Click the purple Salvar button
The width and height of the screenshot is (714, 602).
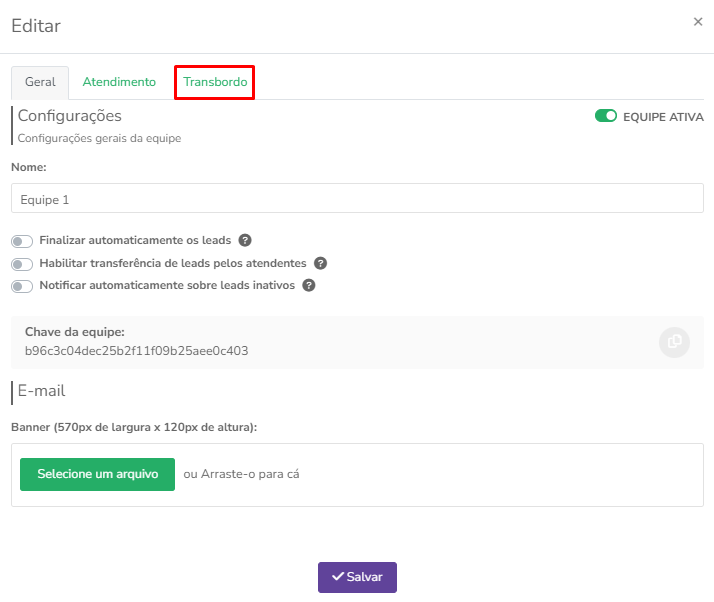357,577
